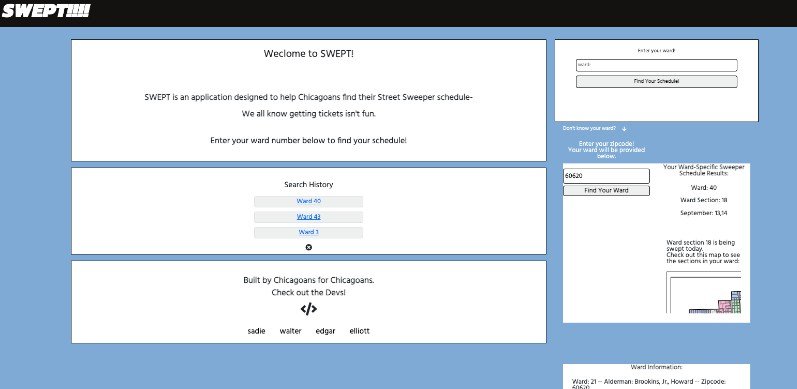This screenshot has width=797, height=389.
Task: Click 'Enter your zipcode!' prompt text
Action: [606, 144]
